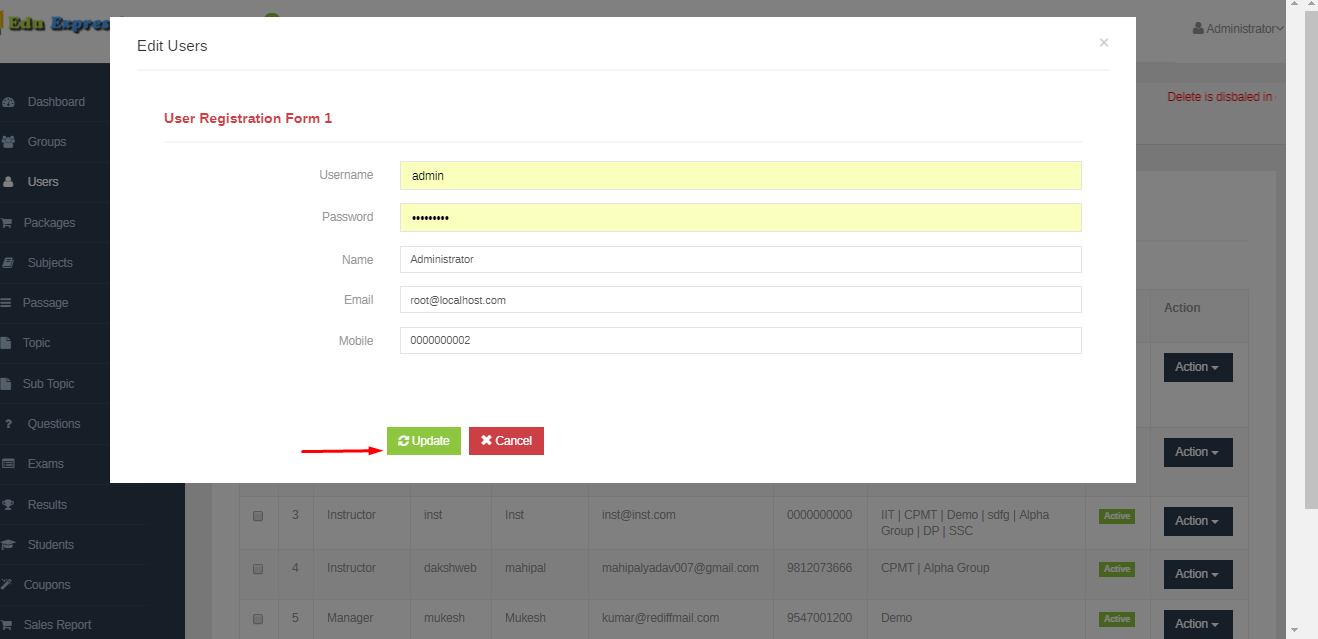Open the second Action dropdown in table
The image size is (1318, 639).
tap(1198, 452)
